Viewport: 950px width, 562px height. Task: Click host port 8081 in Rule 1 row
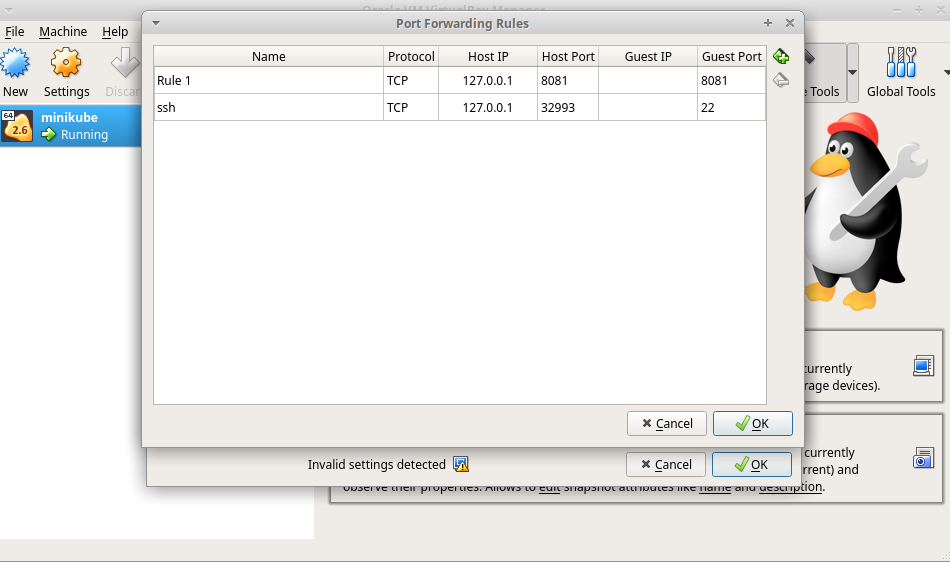pyautogui.click(x=568, y=81)
